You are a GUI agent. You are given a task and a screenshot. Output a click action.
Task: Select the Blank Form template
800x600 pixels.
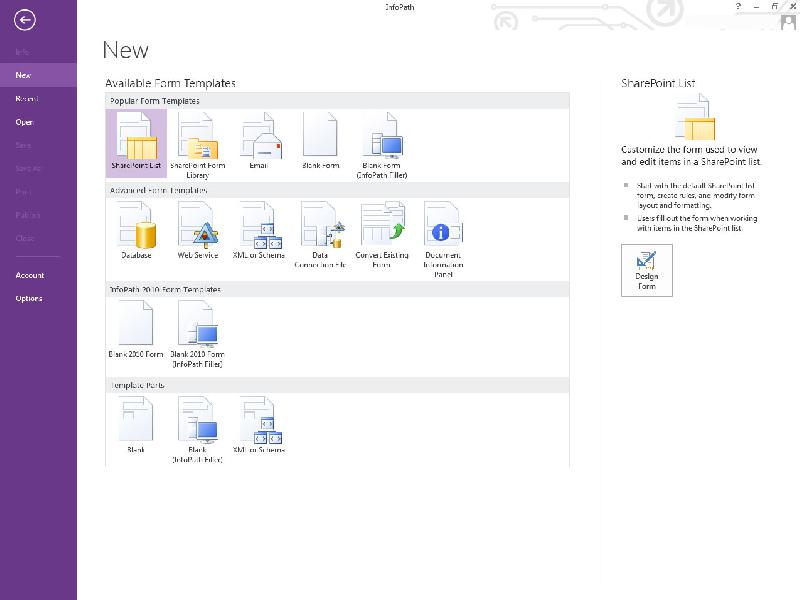click(320, 141)
